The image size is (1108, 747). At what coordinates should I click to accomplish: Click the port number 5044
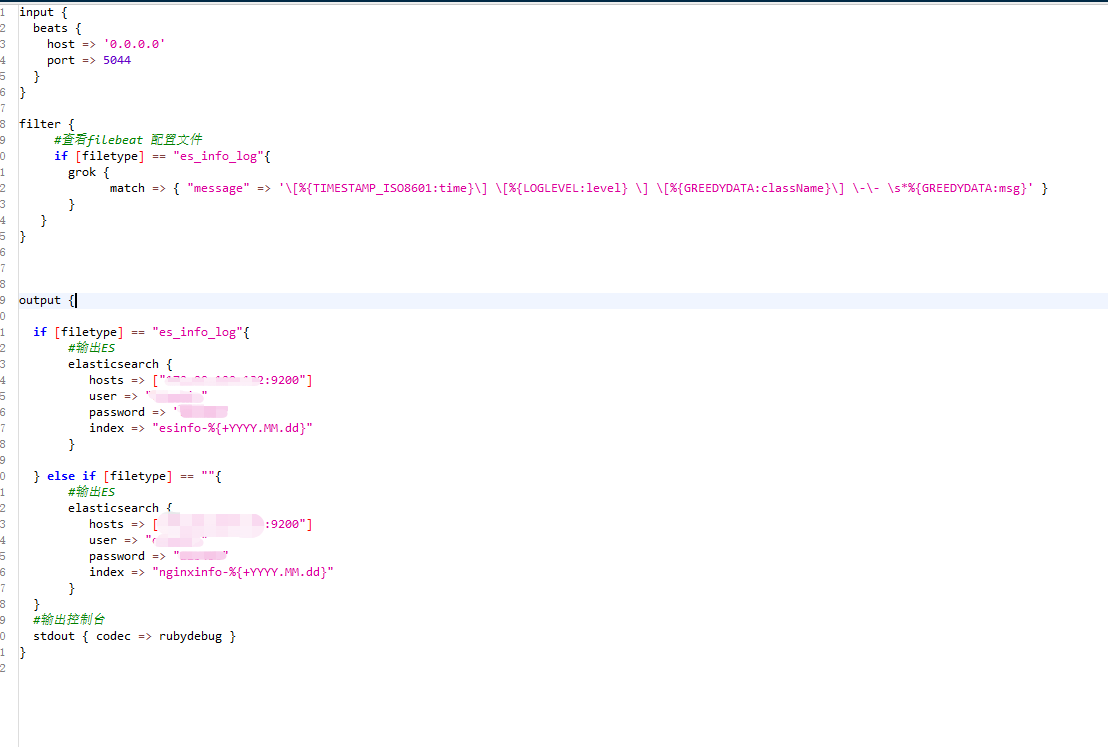point(117,60)
